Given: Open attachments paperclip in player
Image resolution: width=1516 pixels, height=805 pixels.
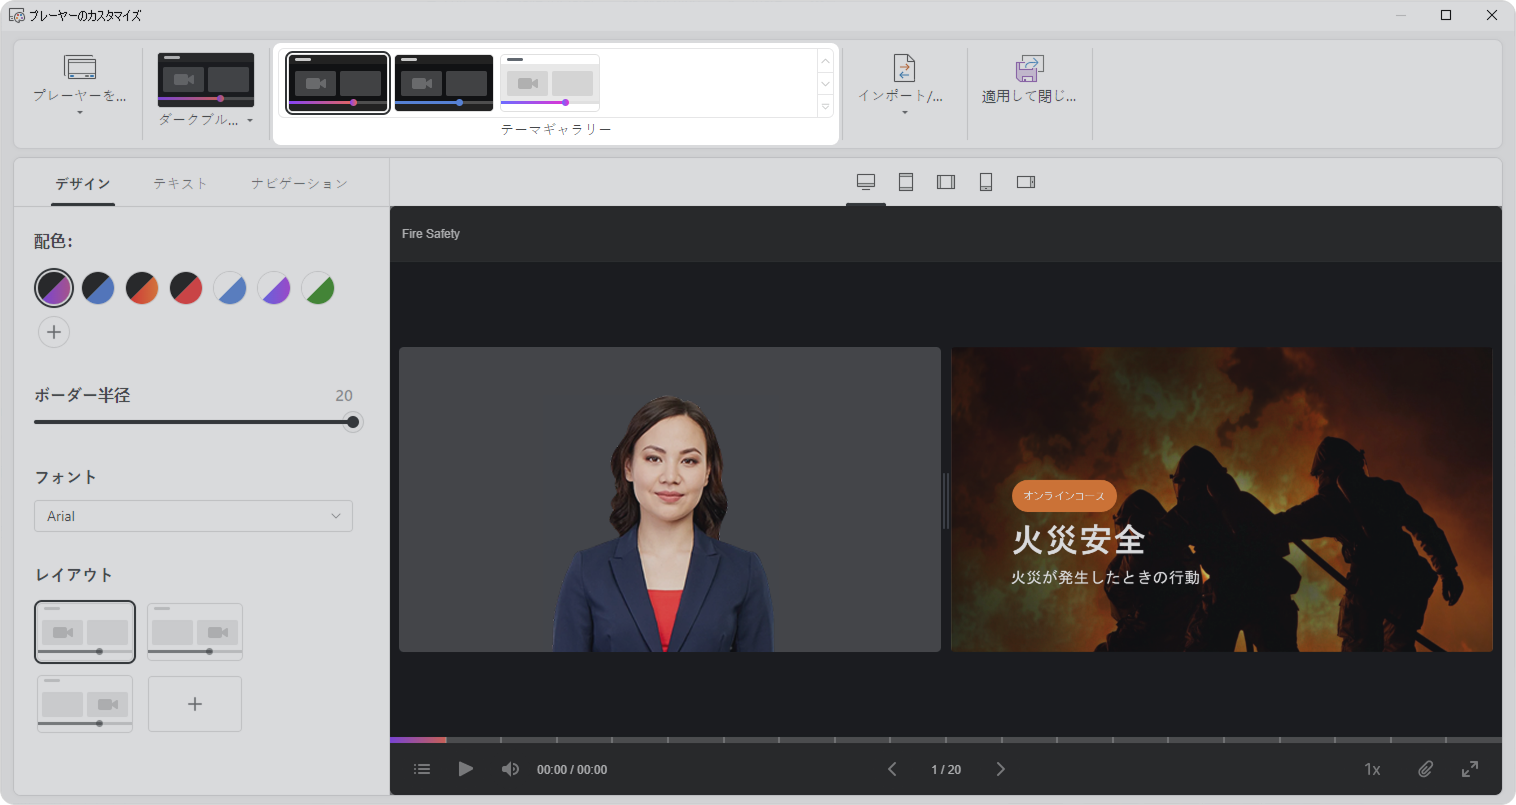Looking at the screenshot, I should [x=1426, y=769].
